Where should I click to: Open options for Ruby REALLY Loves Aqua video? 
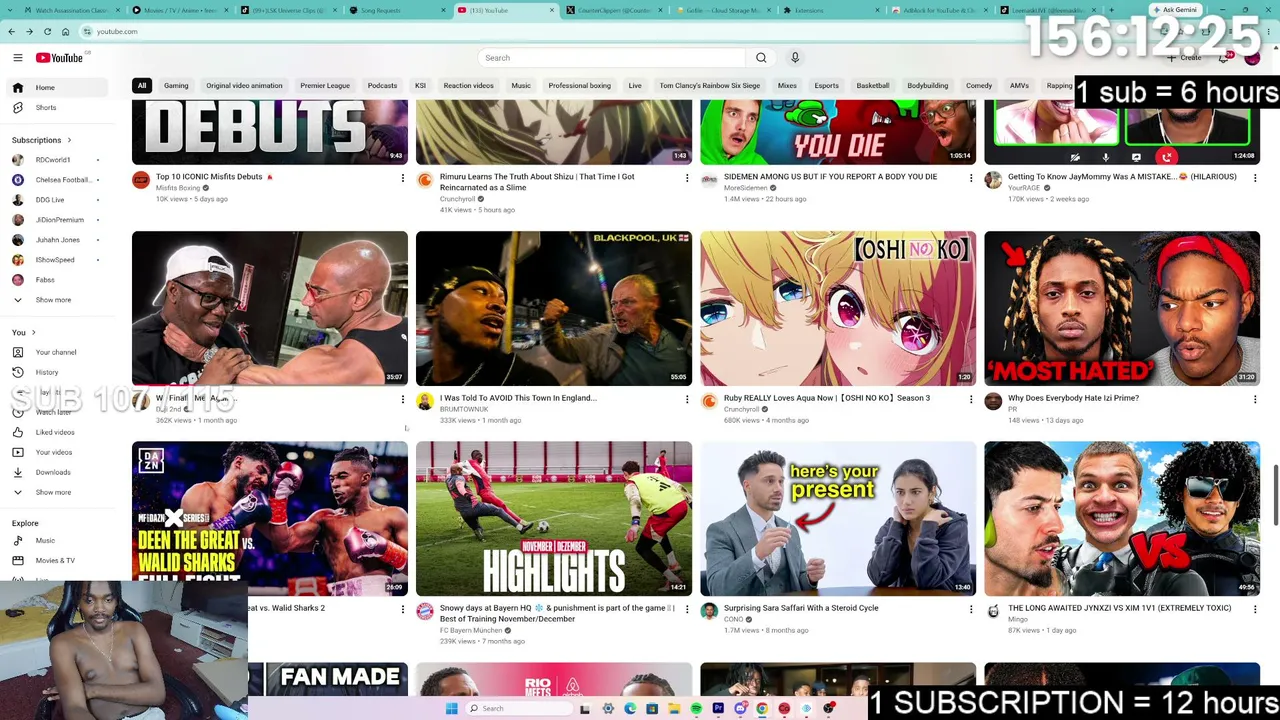point(971,399)
